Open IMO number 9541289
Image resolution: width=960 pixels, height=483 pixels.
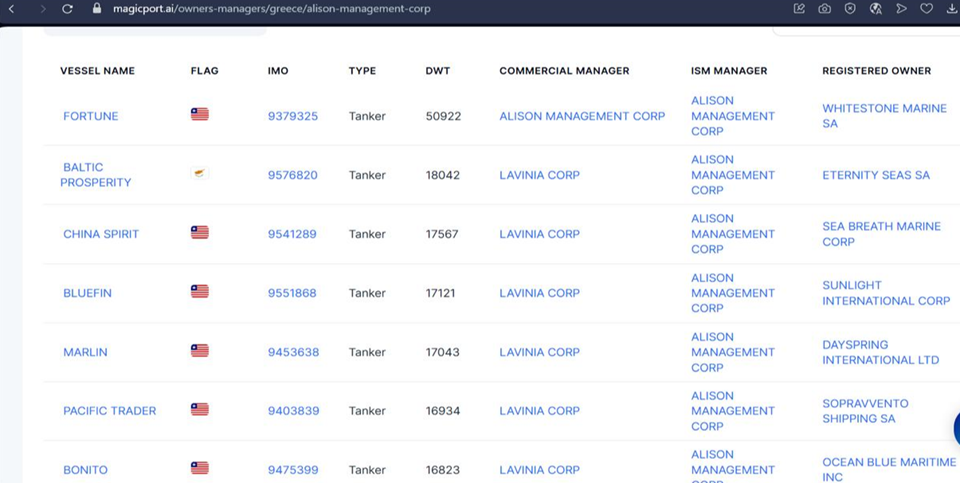pyautogui.click(x=292, y=234)
